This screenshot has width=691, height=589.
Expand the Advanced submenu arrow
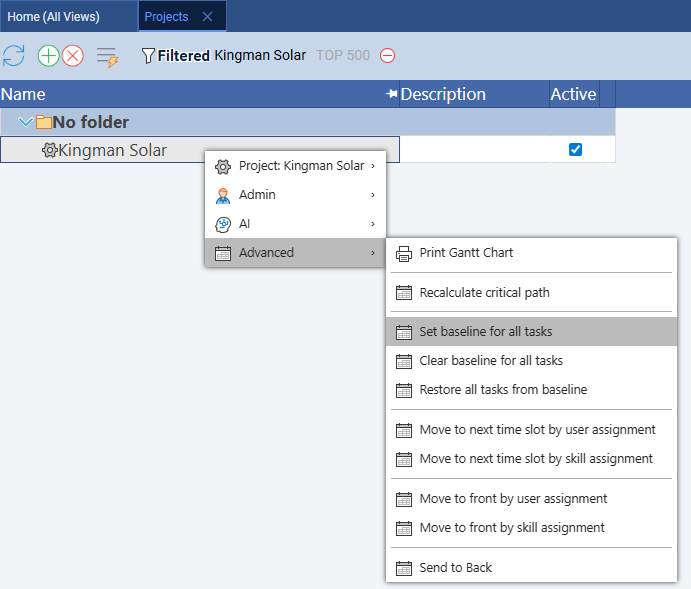373,253
